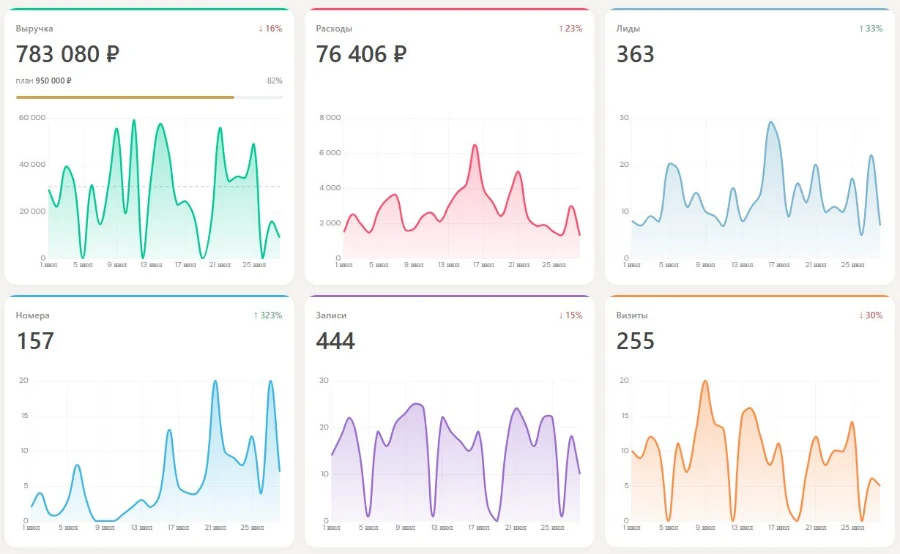This screenshot has height=554, width=900.
Task: Click the 4 000 axis label on Расходы chart
Action: 330,188
